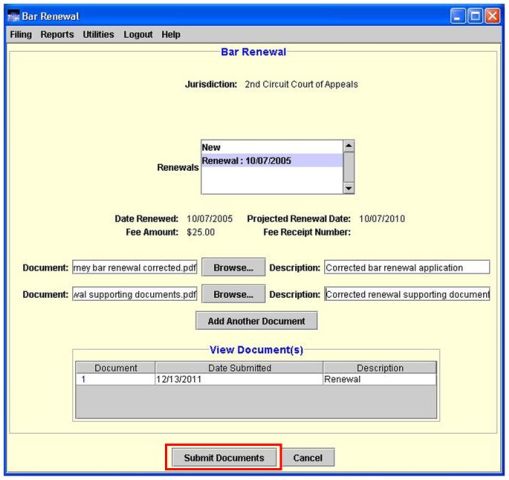Open the Reports menu
509x480 pixels.
(x=57, y=34)
